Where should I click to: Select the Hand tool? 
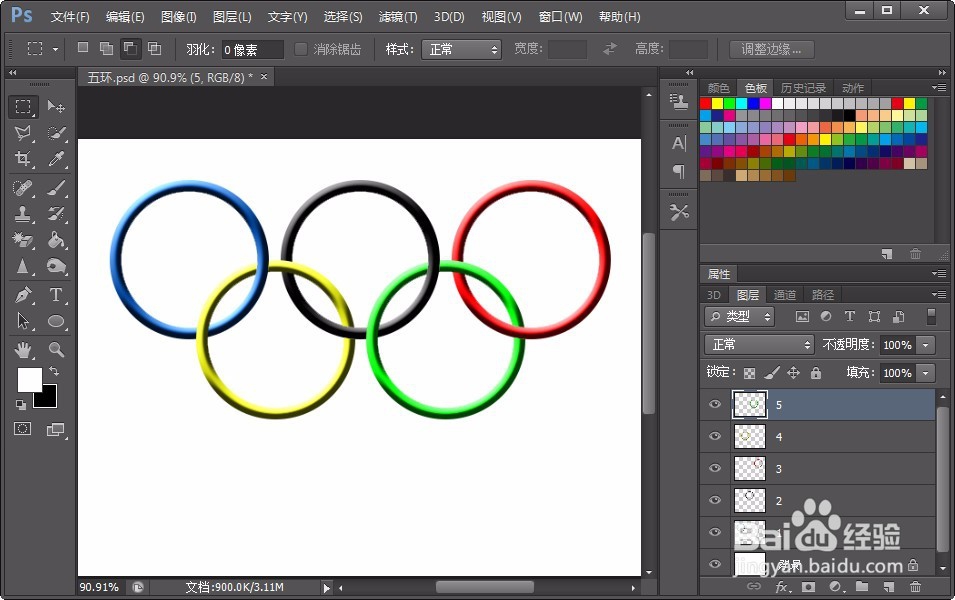(23, 350)
